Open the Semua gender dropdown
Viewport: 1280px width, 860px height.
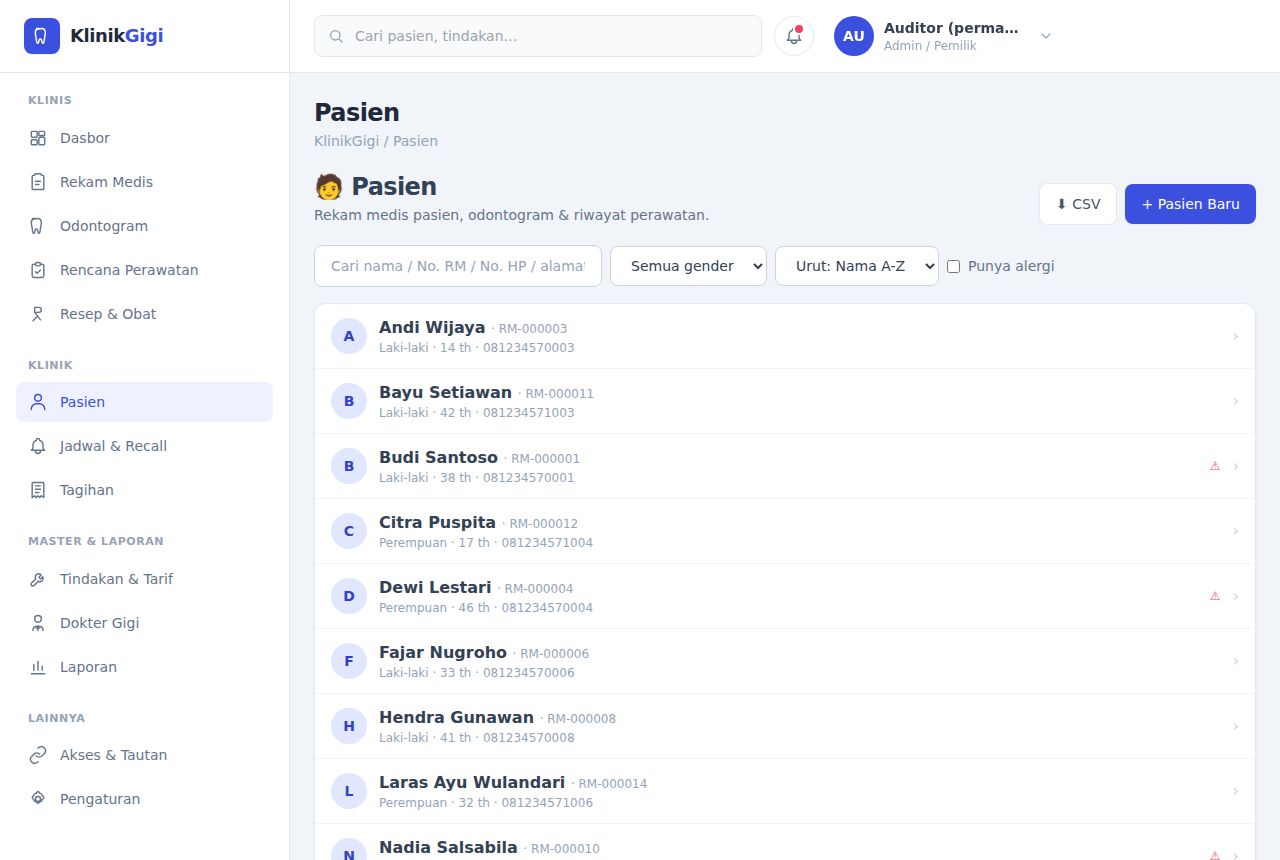688,266
